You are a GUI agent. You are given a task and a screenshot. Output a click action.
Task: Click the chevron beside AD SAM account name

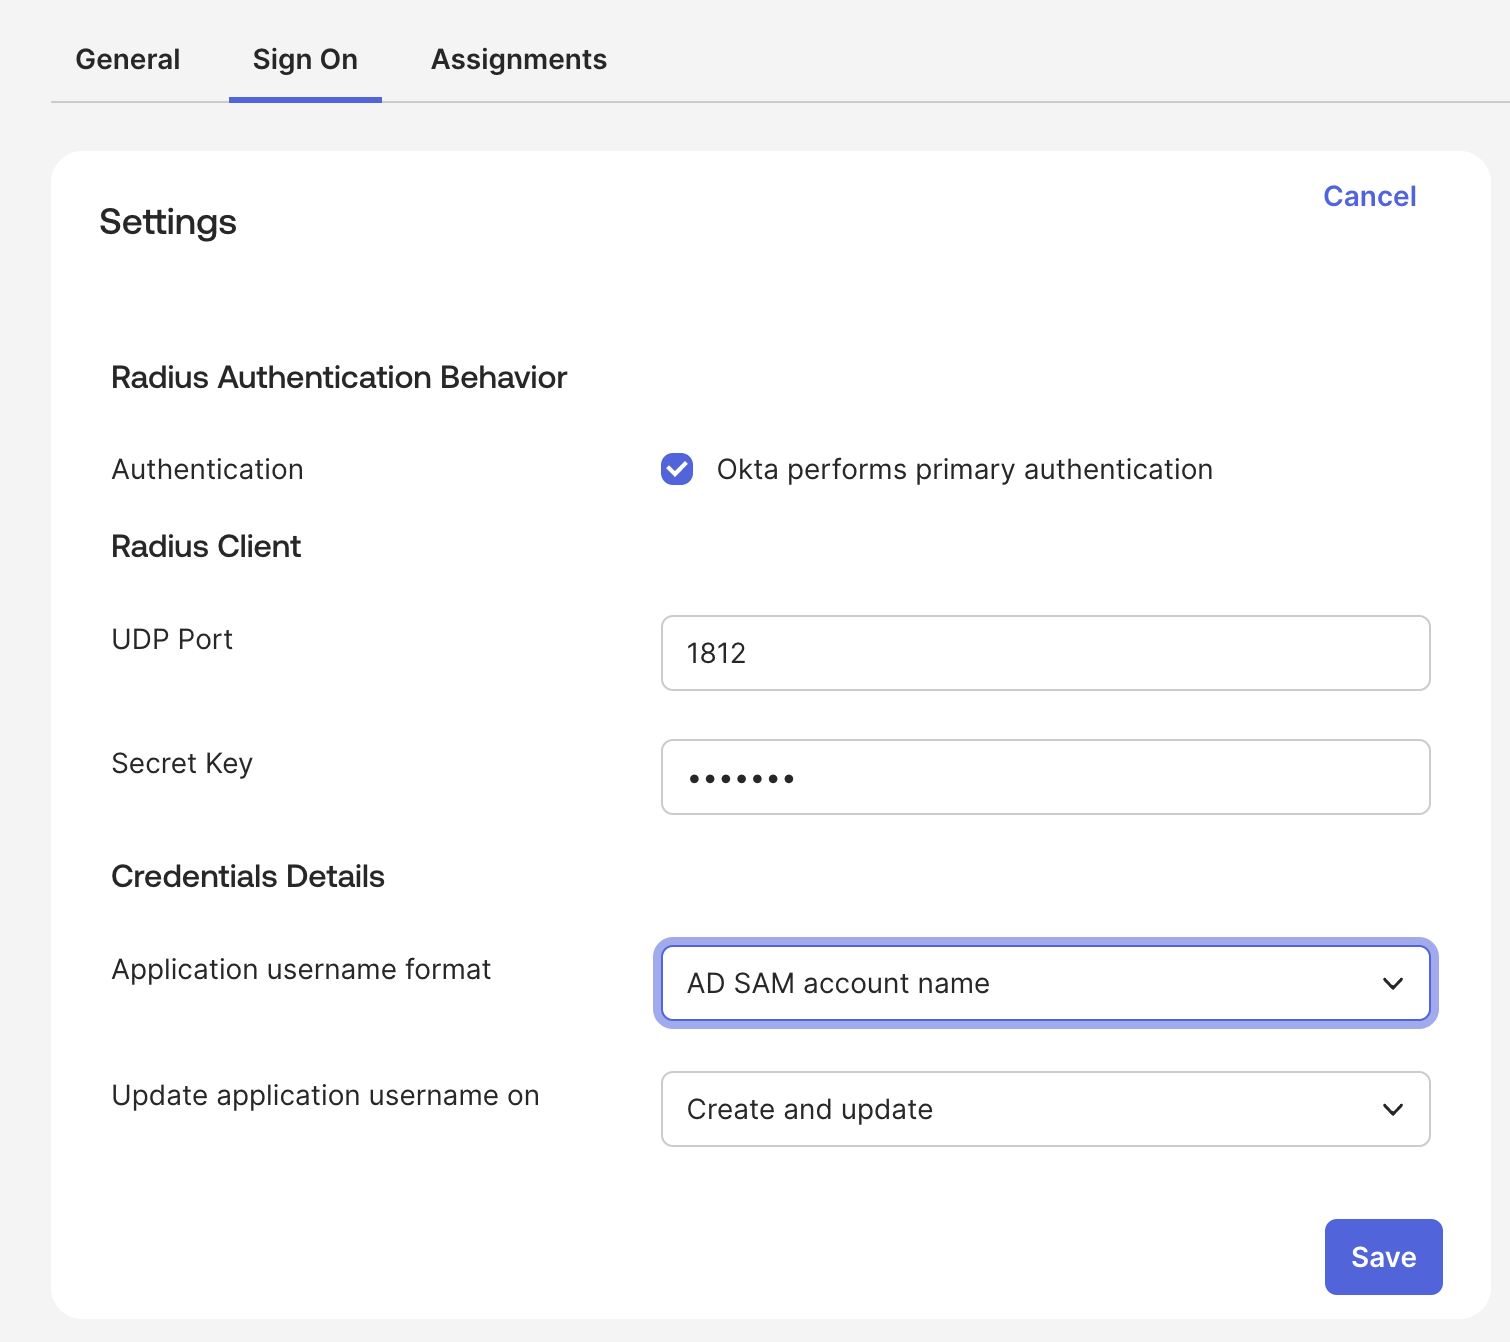coord(1392,983)
